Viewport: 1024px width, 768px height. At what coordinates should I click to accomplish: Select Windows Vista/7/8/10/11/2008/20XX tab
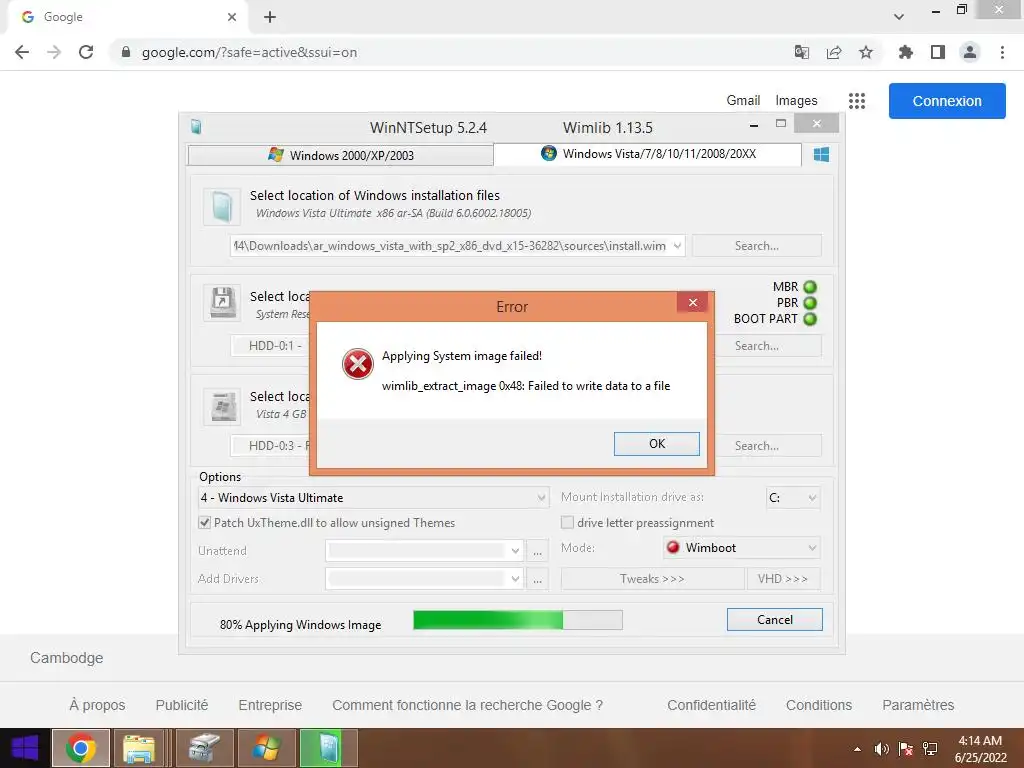pyautogui.click(x=647, y=154)
